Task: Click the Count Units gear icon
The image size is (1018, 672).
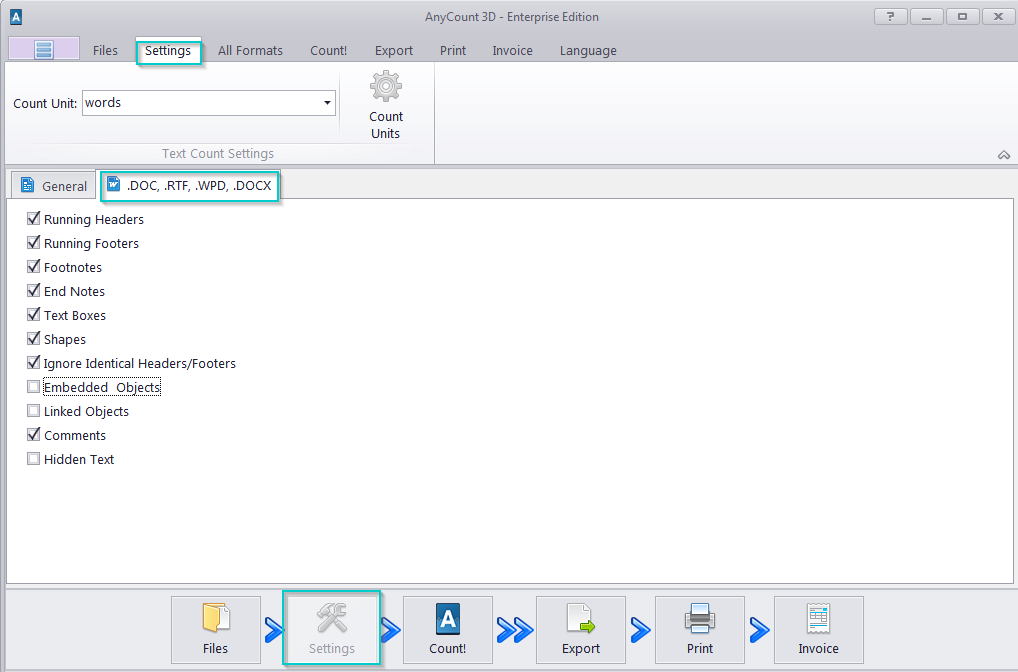Action: tap(386, 86)
